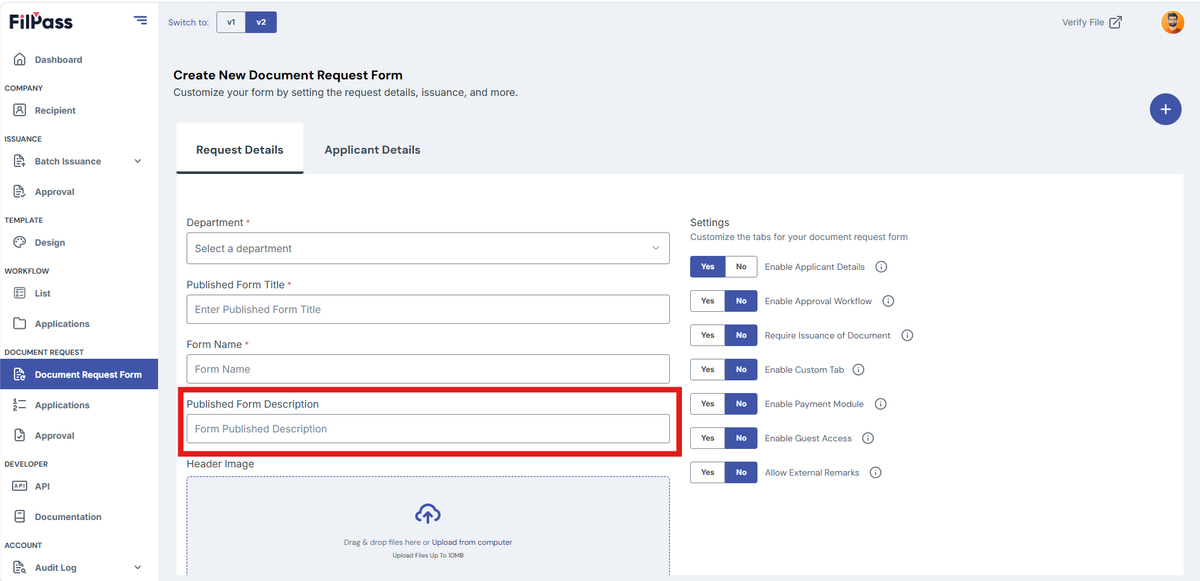Switch to version v1
This screenshot has width=1200, height=581.
click(231, 22)
